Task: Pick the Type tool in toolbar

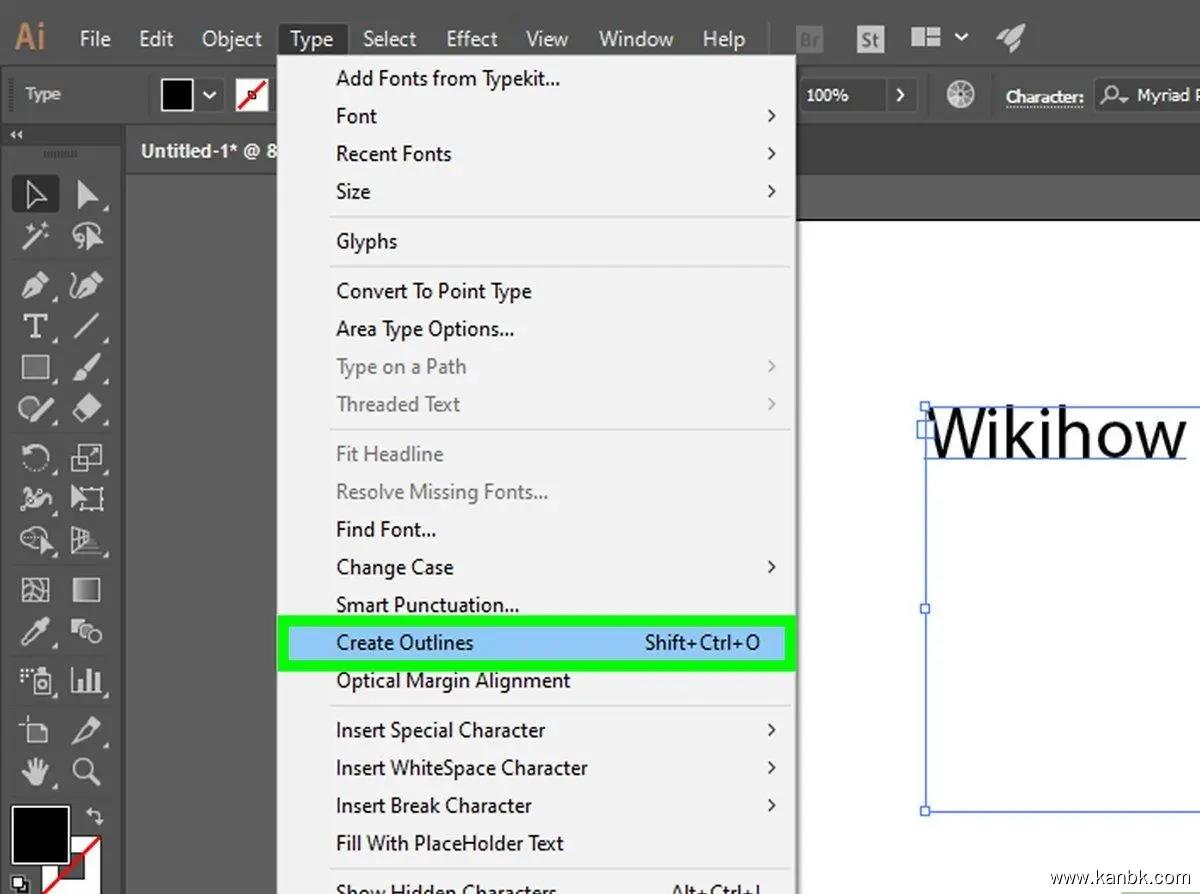Action: pos(36,326)
